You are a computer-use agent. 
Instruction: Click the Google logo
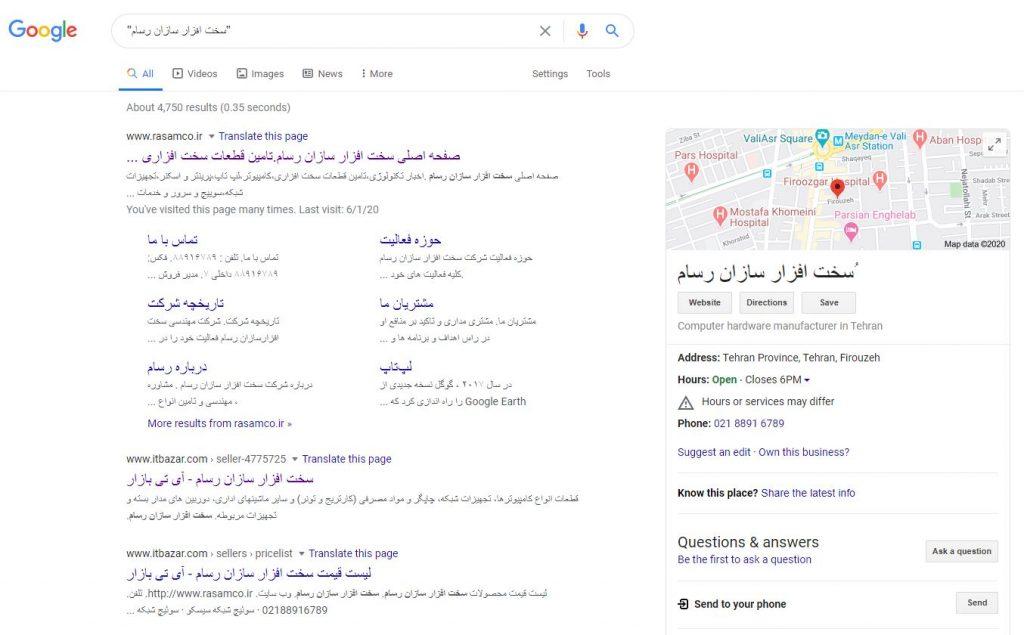click(x=43, y=30)
